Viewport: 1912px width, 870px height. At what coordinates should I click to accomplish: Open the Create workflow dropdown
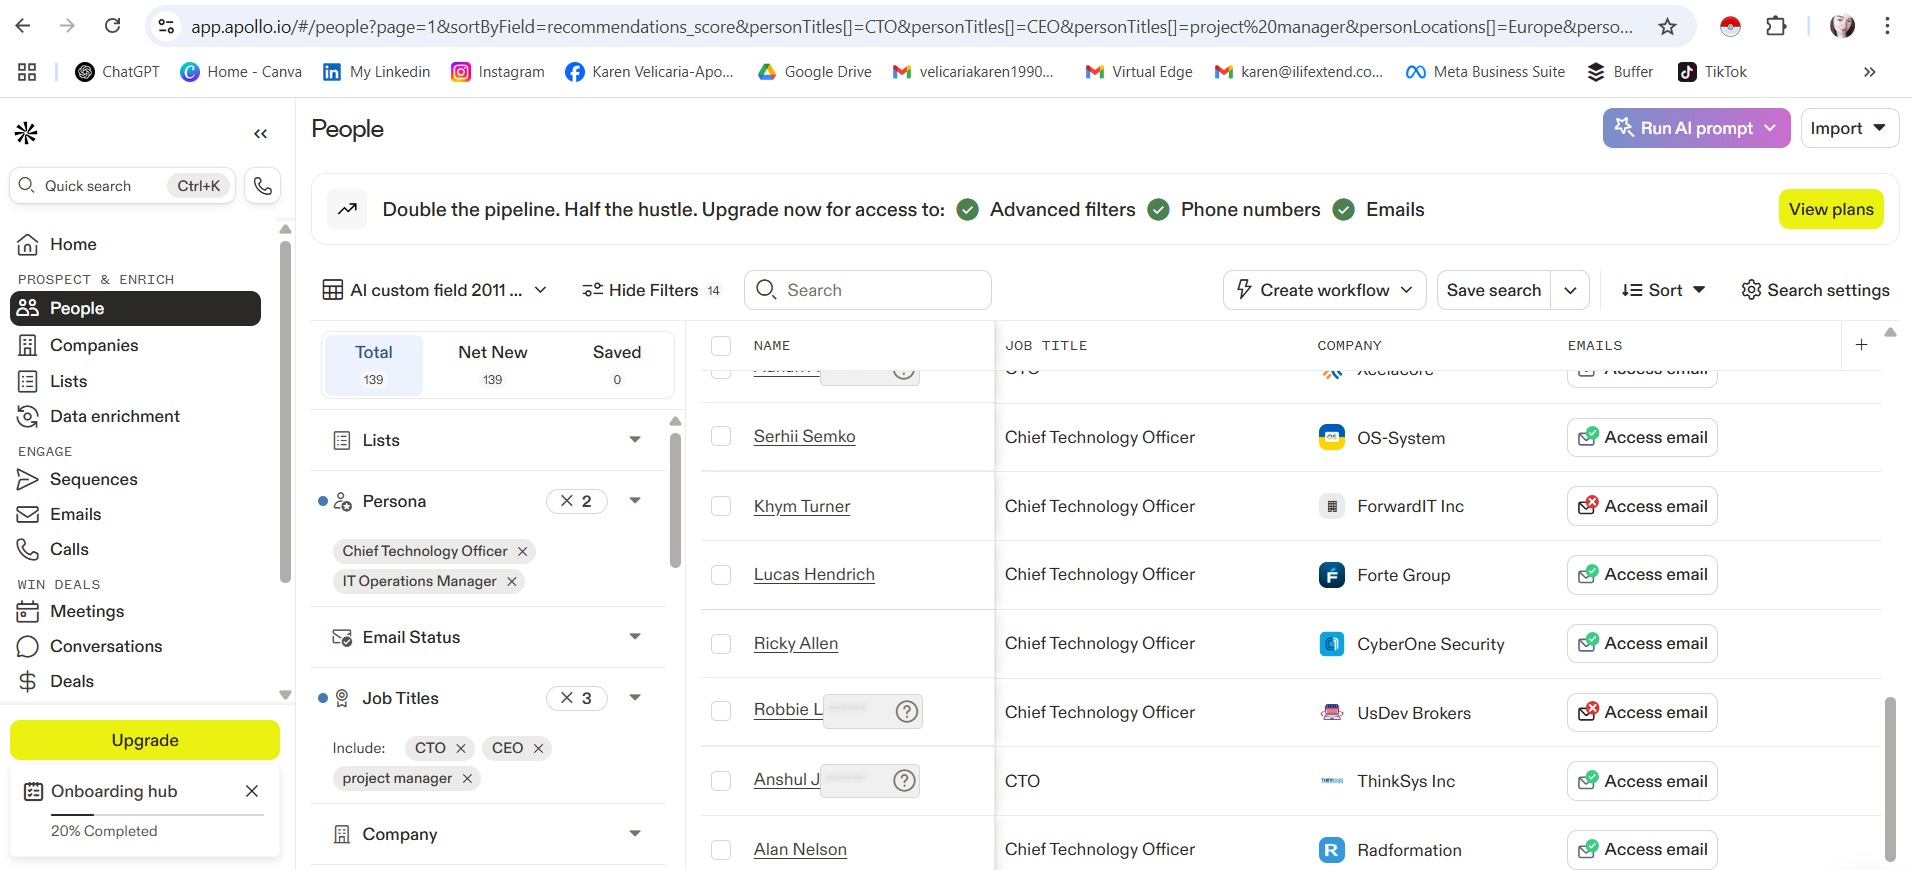1324,290
